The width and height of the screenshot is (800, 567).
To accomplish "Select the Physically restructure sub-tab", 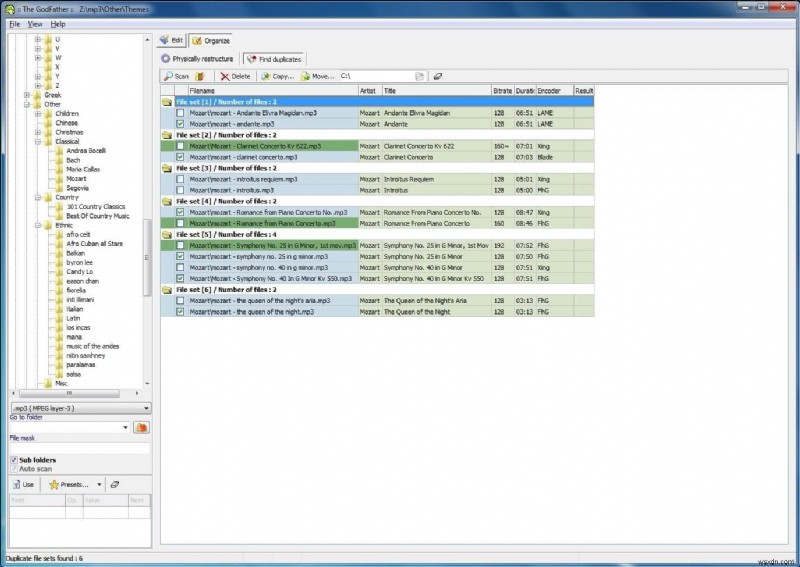I will click(x=197, y=59).
